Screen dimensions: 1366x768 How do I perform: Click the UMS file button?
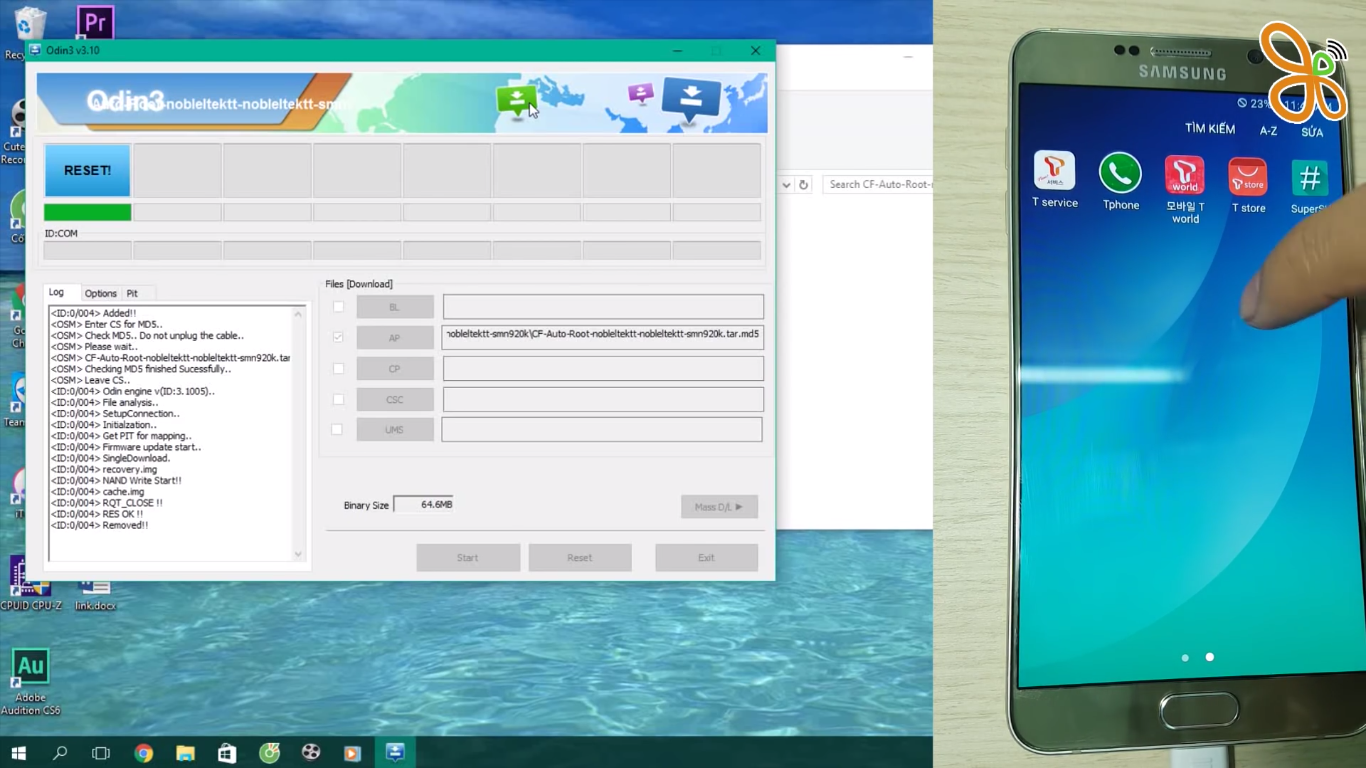(x=395, y=429)
